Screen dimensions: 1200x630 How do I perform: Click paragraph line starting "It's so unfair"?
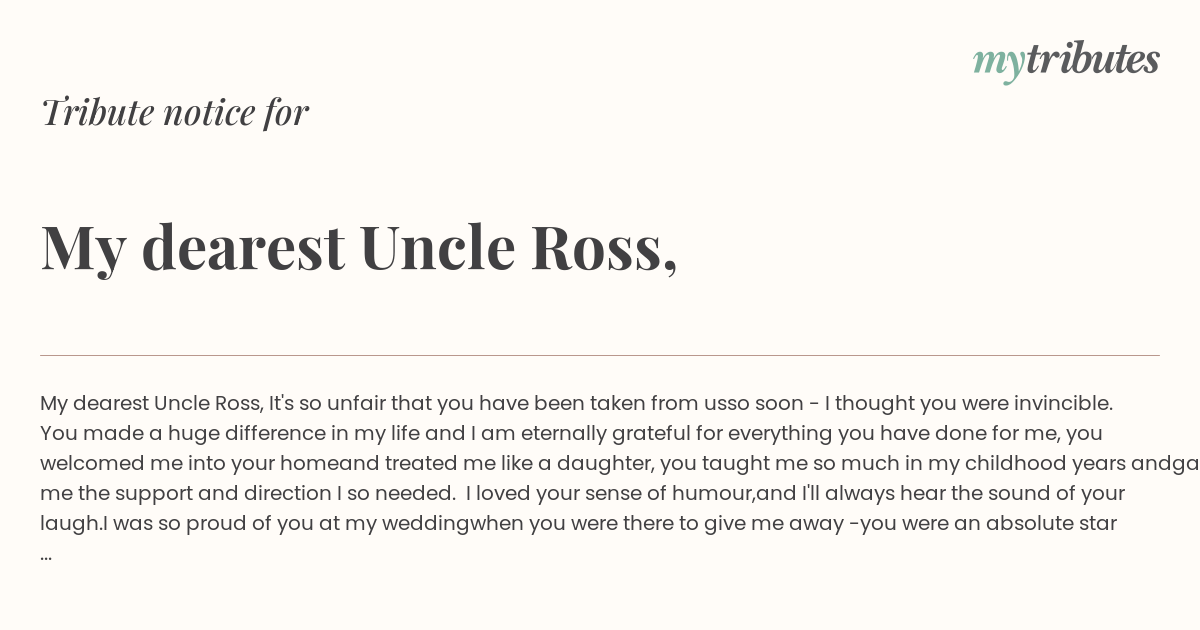click(576, 404)
